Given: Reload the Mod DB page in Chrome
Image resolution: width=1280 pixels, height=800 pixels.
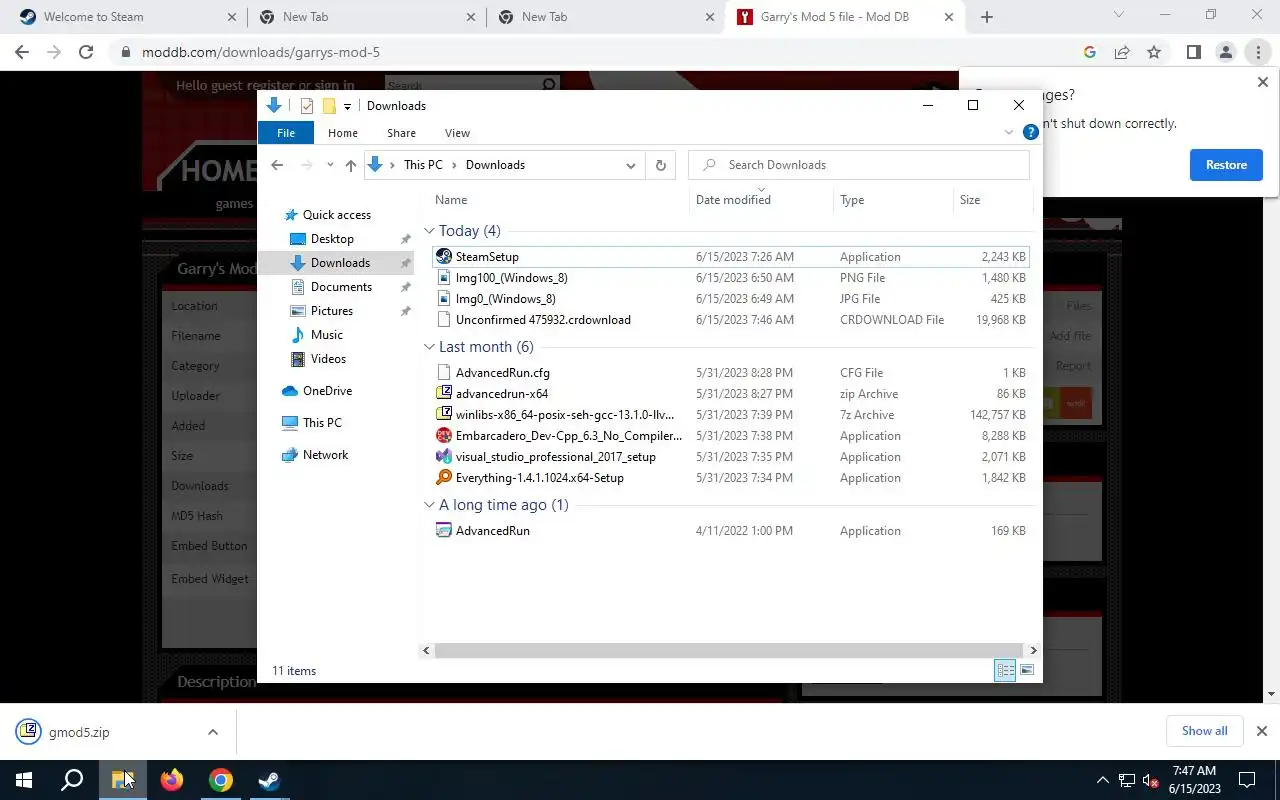Looking at the screenshot, I should pyautogui.click(x=86, y=52).
